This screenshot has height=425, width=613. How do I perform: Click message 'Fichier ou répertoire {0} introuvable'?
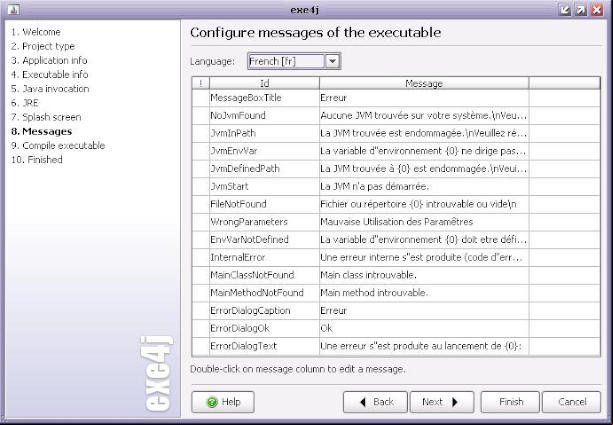point(424,204)
